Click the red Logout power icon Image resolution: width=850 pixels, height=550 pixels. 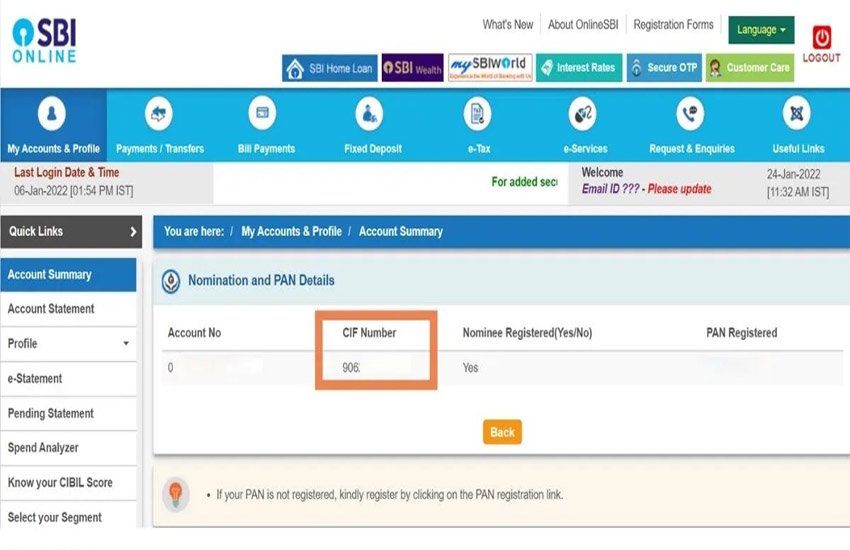pyautogui.click(x=822, y=39)
